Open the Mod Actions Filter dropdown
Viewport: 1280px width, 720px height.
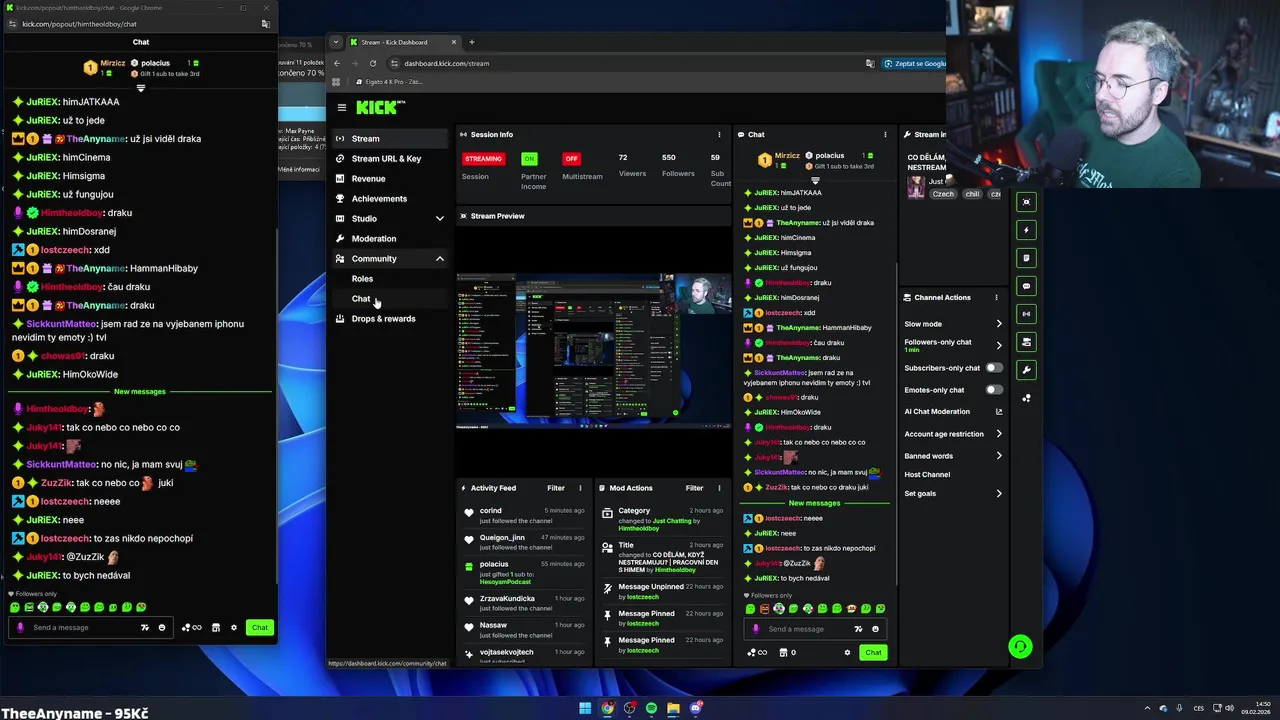click(694, 488)
